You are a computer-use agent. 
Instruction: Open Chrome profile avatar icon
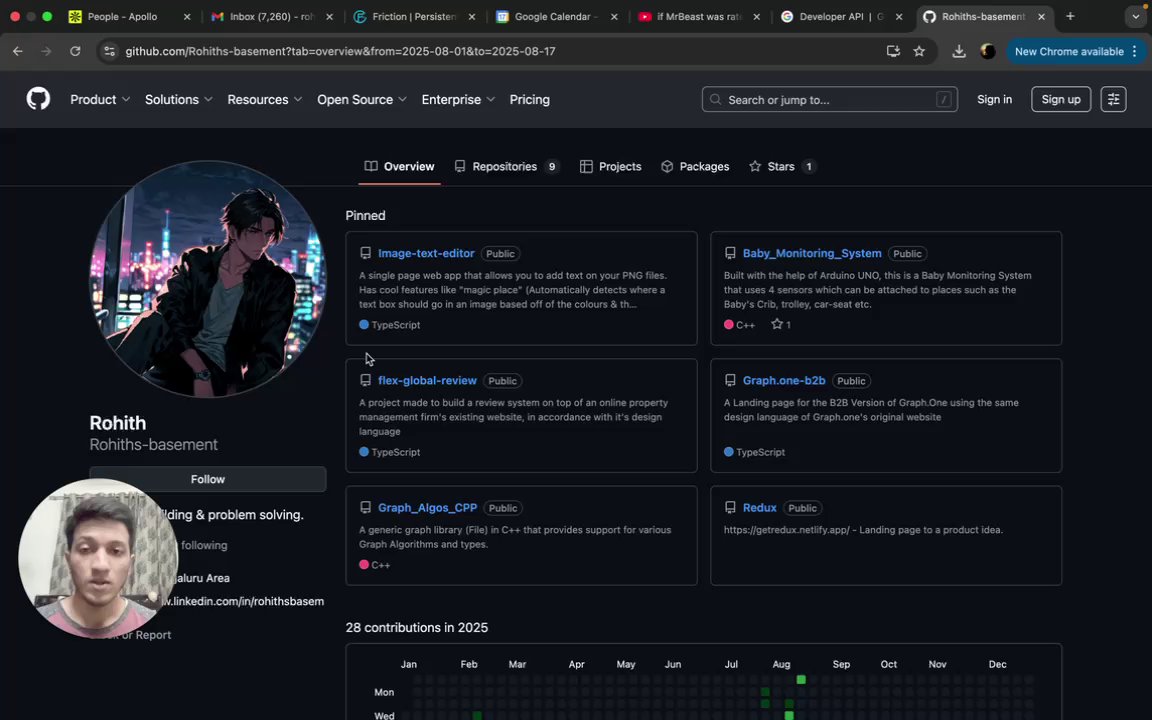click(987, 51)
